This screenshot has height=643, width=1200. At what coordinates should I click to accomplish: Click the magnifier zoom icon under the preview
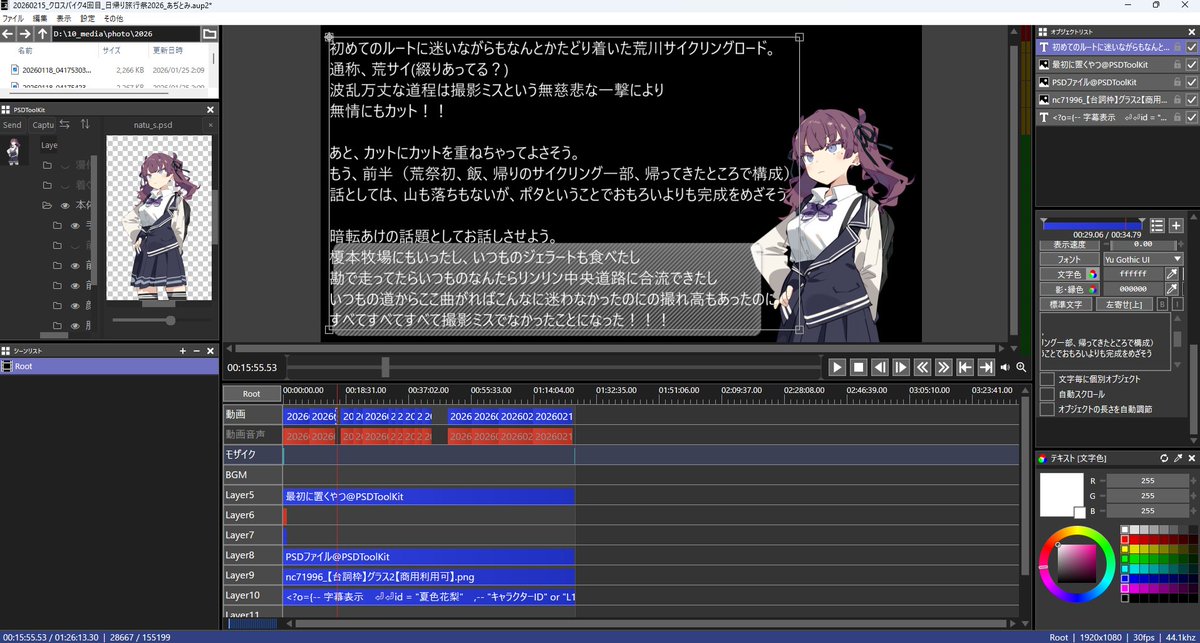point(1021,367)
